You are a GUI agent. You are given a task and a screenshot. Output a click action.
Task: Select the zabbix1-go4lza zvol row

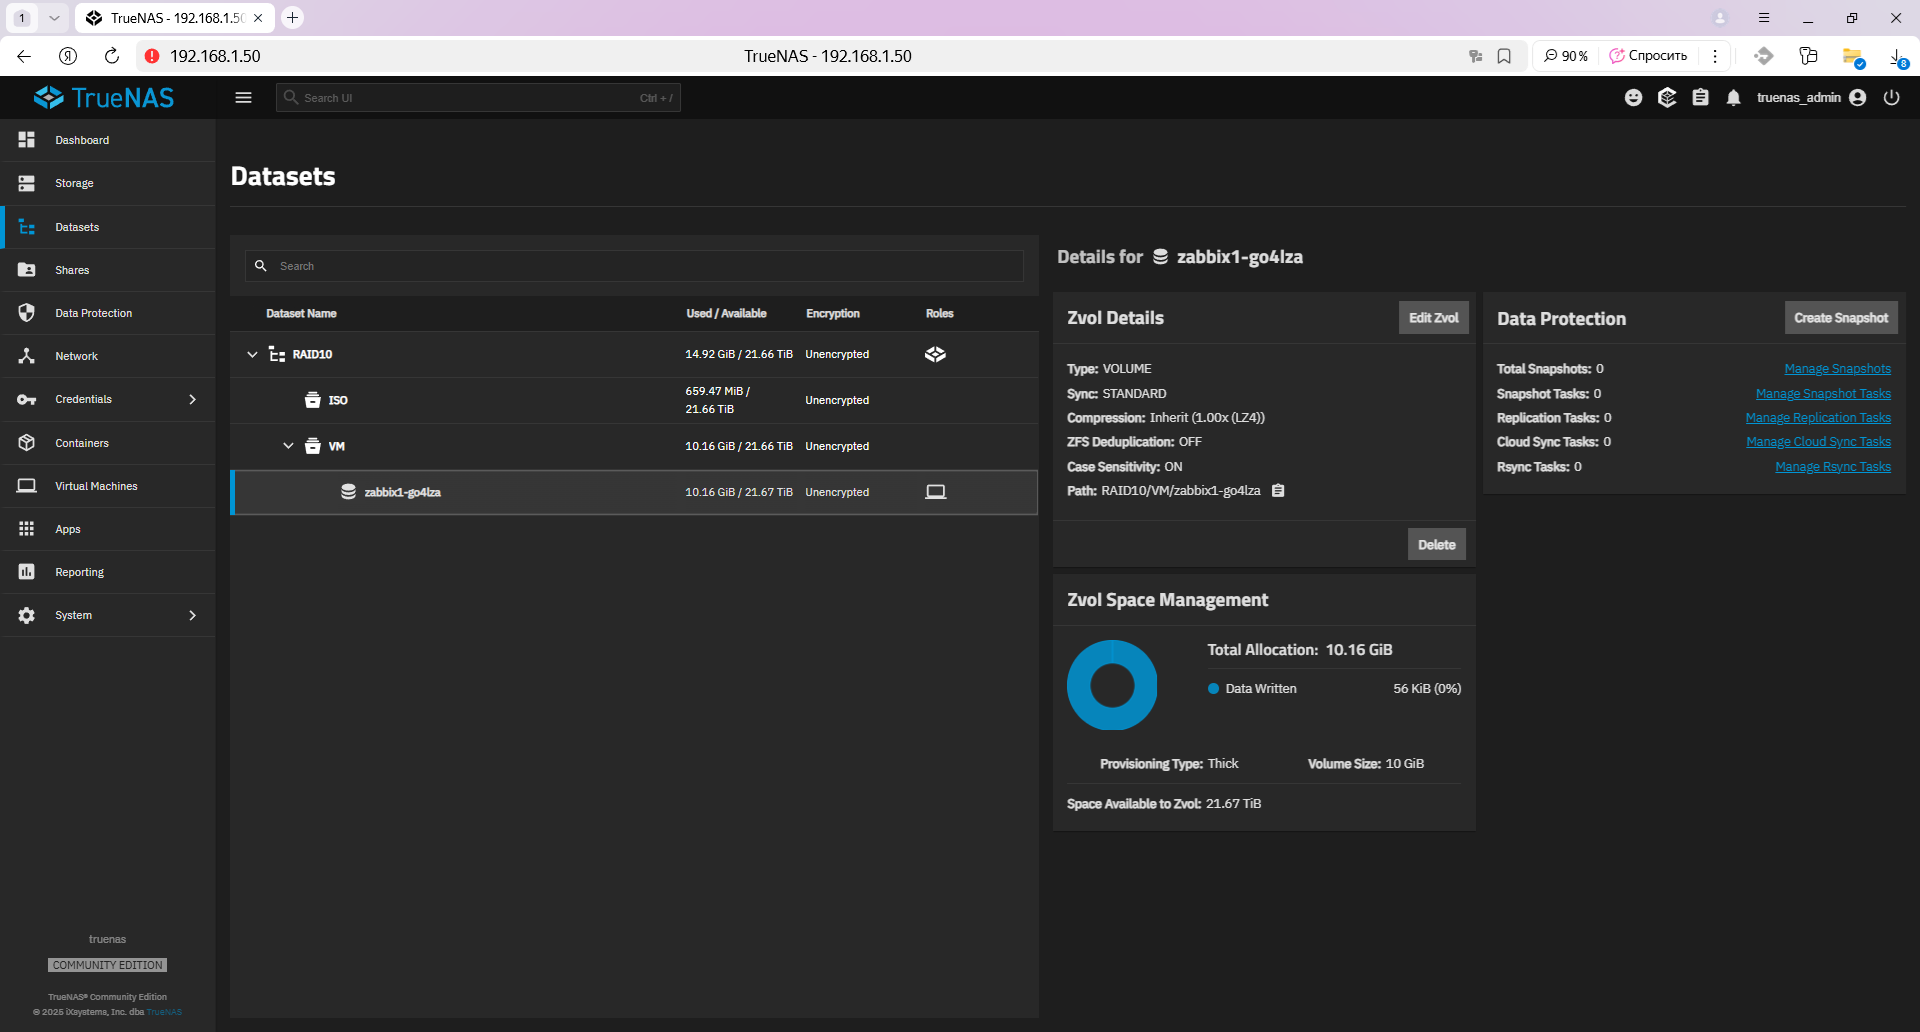(x=634, y=492)
